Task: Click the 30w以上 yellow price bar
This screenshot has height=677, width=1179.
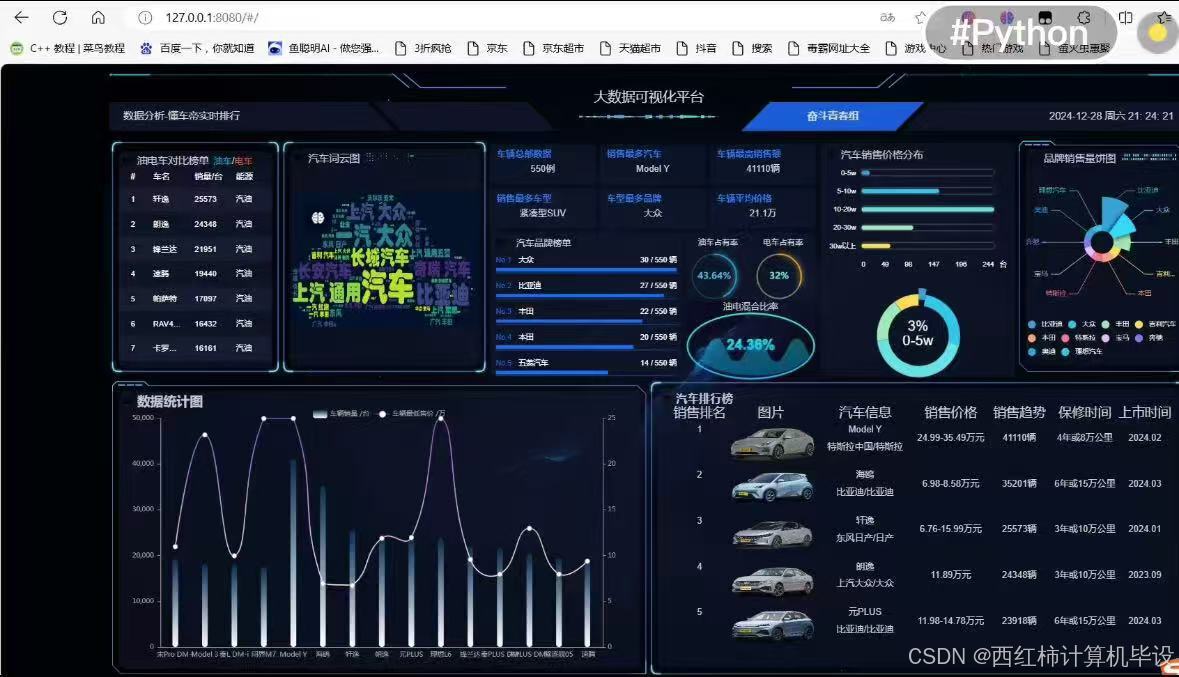Action: pos(876,246)
